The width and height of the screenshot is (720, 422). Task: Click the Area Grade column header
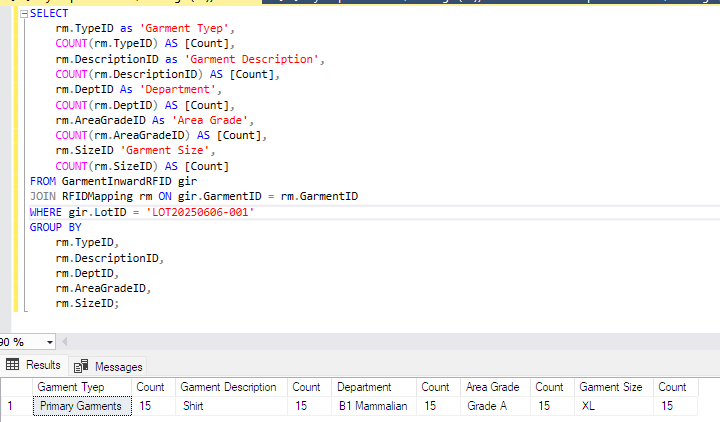point(492,387)
